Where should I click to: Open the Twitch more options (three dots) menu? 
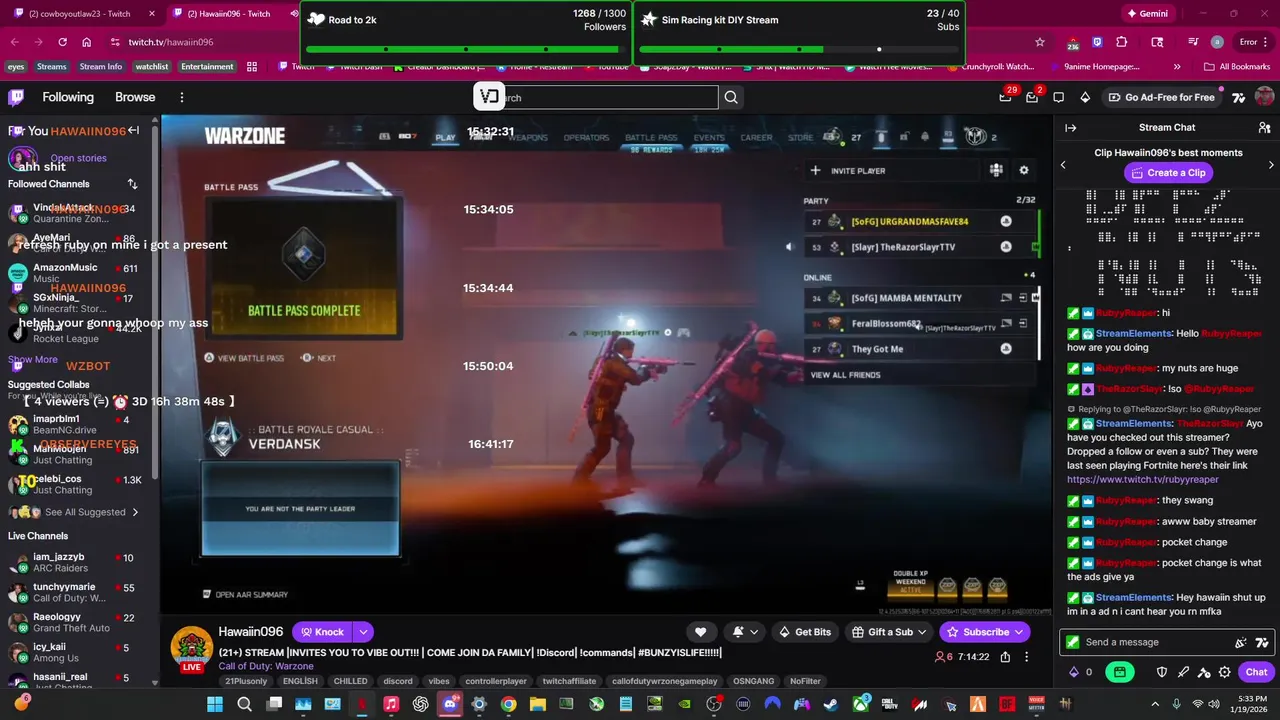pyautogui.click(x=181, y=97)
